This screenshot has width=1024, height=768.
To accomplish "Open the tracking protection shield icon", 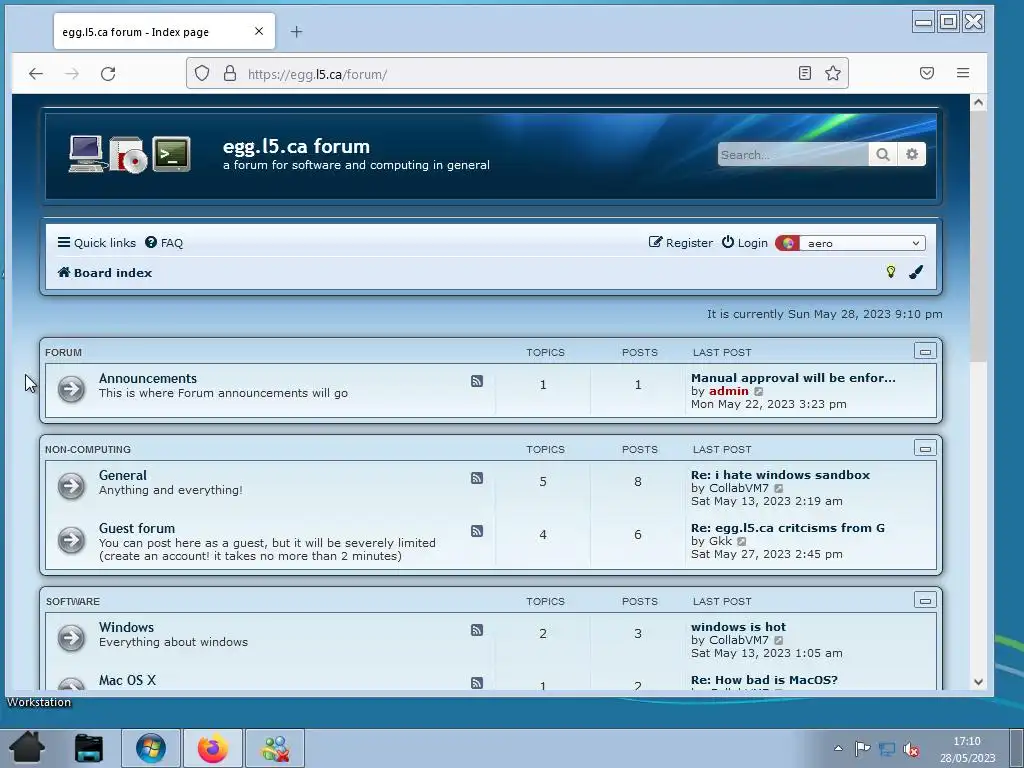I will [202, 73].
